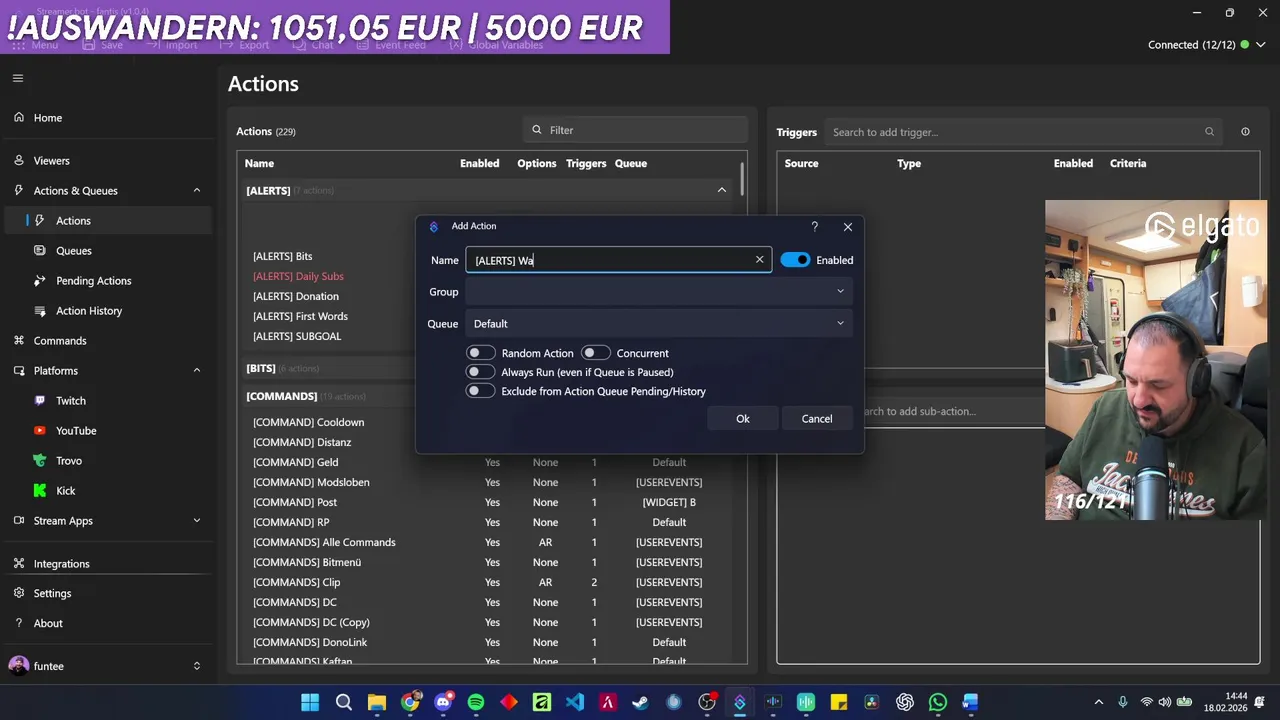Clear the Name field with the x icon
1280x720 pixels.
click(x=759, y=260)
